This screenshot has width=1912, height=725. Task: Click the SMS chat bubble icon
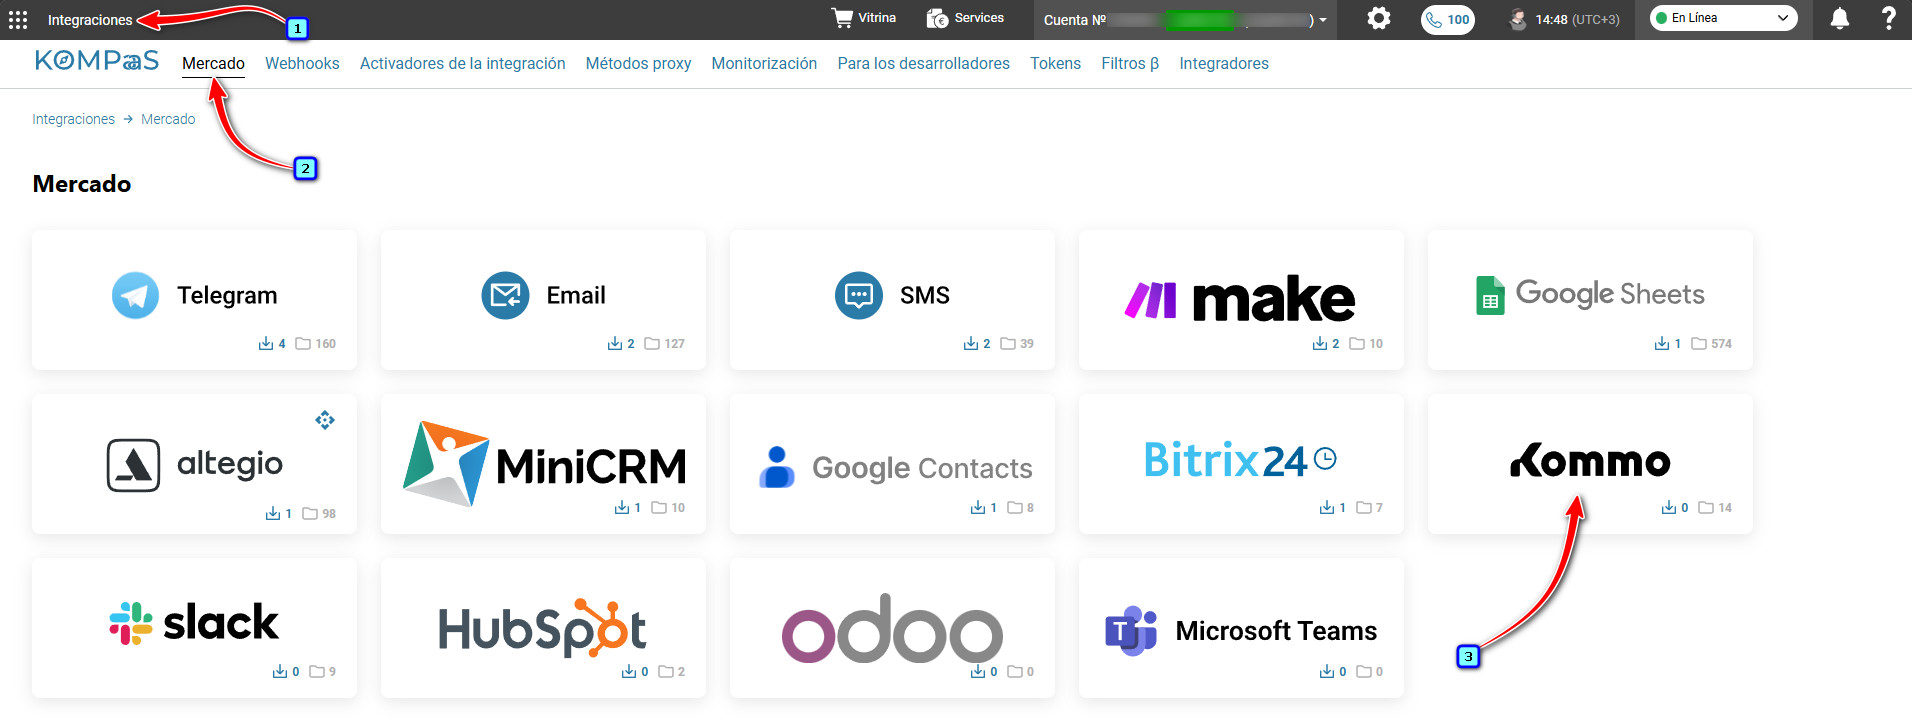pyautogui.click(x=859, y=295)
